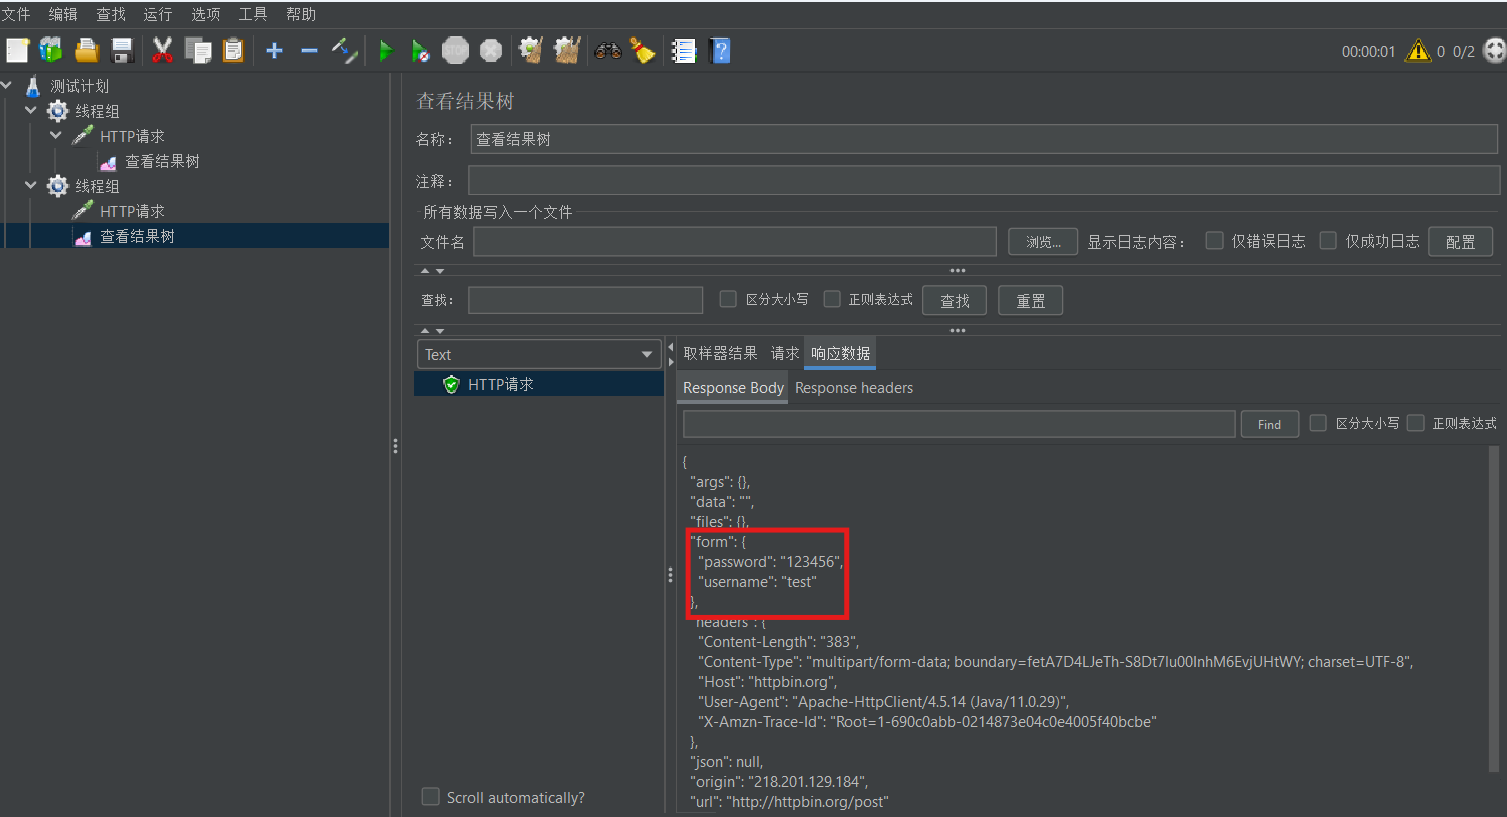This screenshot has width=1507, height=817.
Task: Click the 名称 input field
Action: pos(984,139)
